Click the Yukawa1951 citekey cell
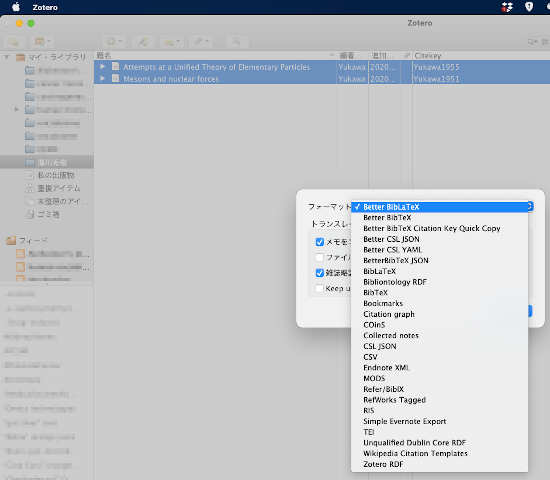The image size is (550, 480). 436,79
